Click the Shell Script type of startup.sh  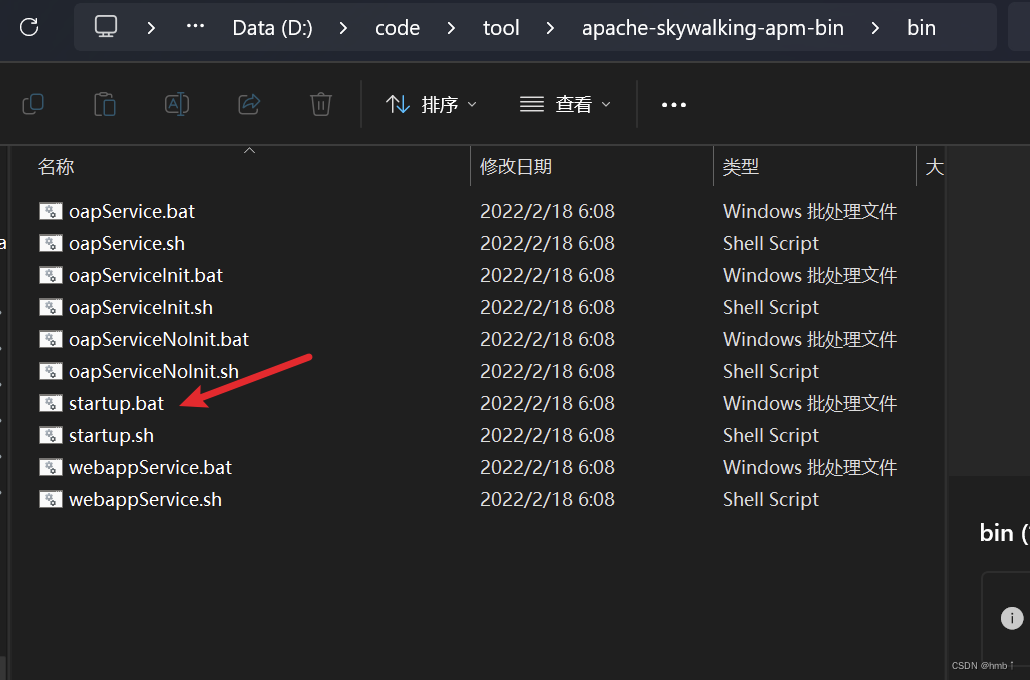point(771,435)
